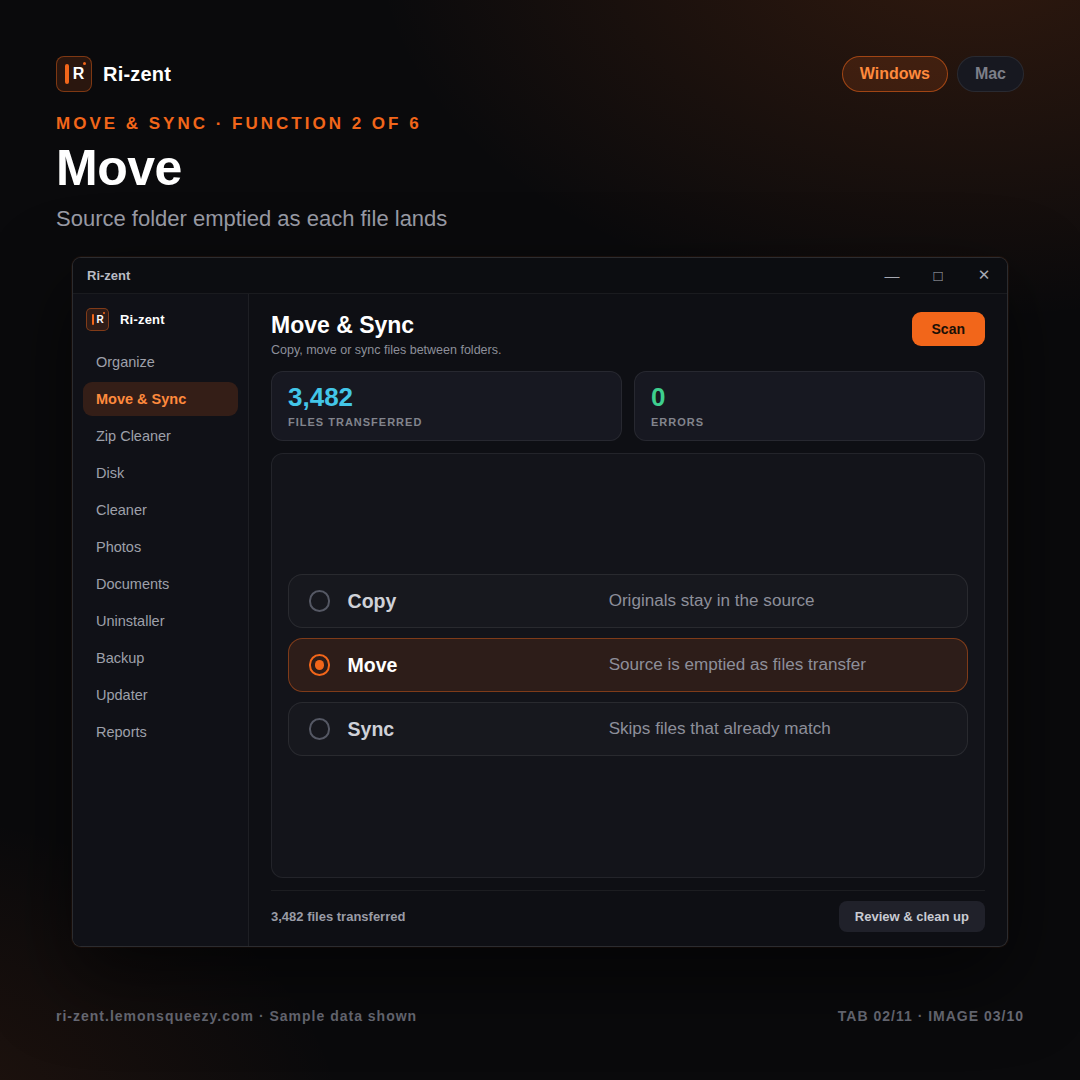1080x1080 pixels.
Task: Click 'Copy, move or sync files between folders.'
Action: 386,350
